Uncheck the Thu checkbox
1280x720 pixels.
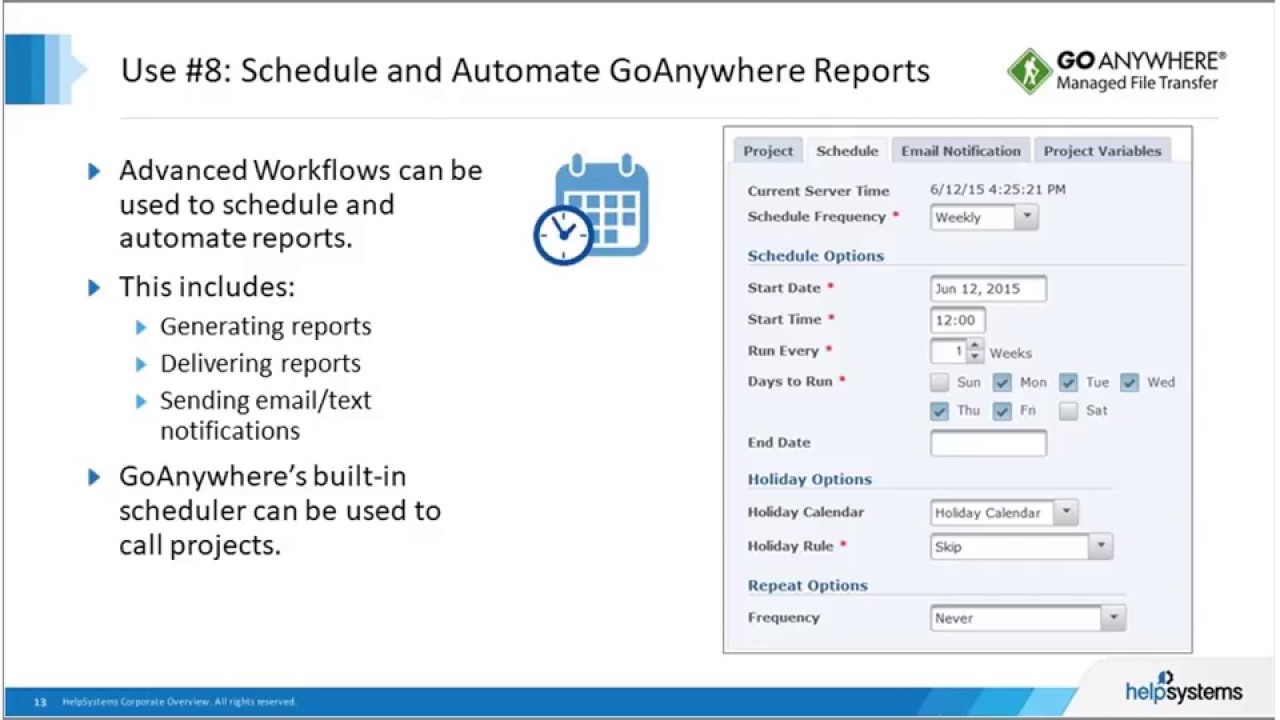pos(939,410)
